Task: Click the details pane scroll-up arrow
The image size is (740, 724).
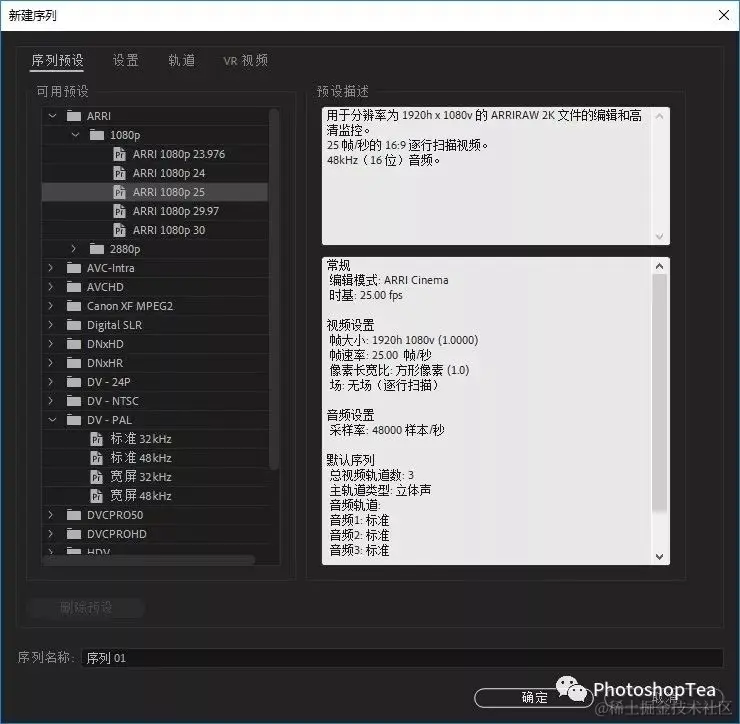Action: click(659, 266)
